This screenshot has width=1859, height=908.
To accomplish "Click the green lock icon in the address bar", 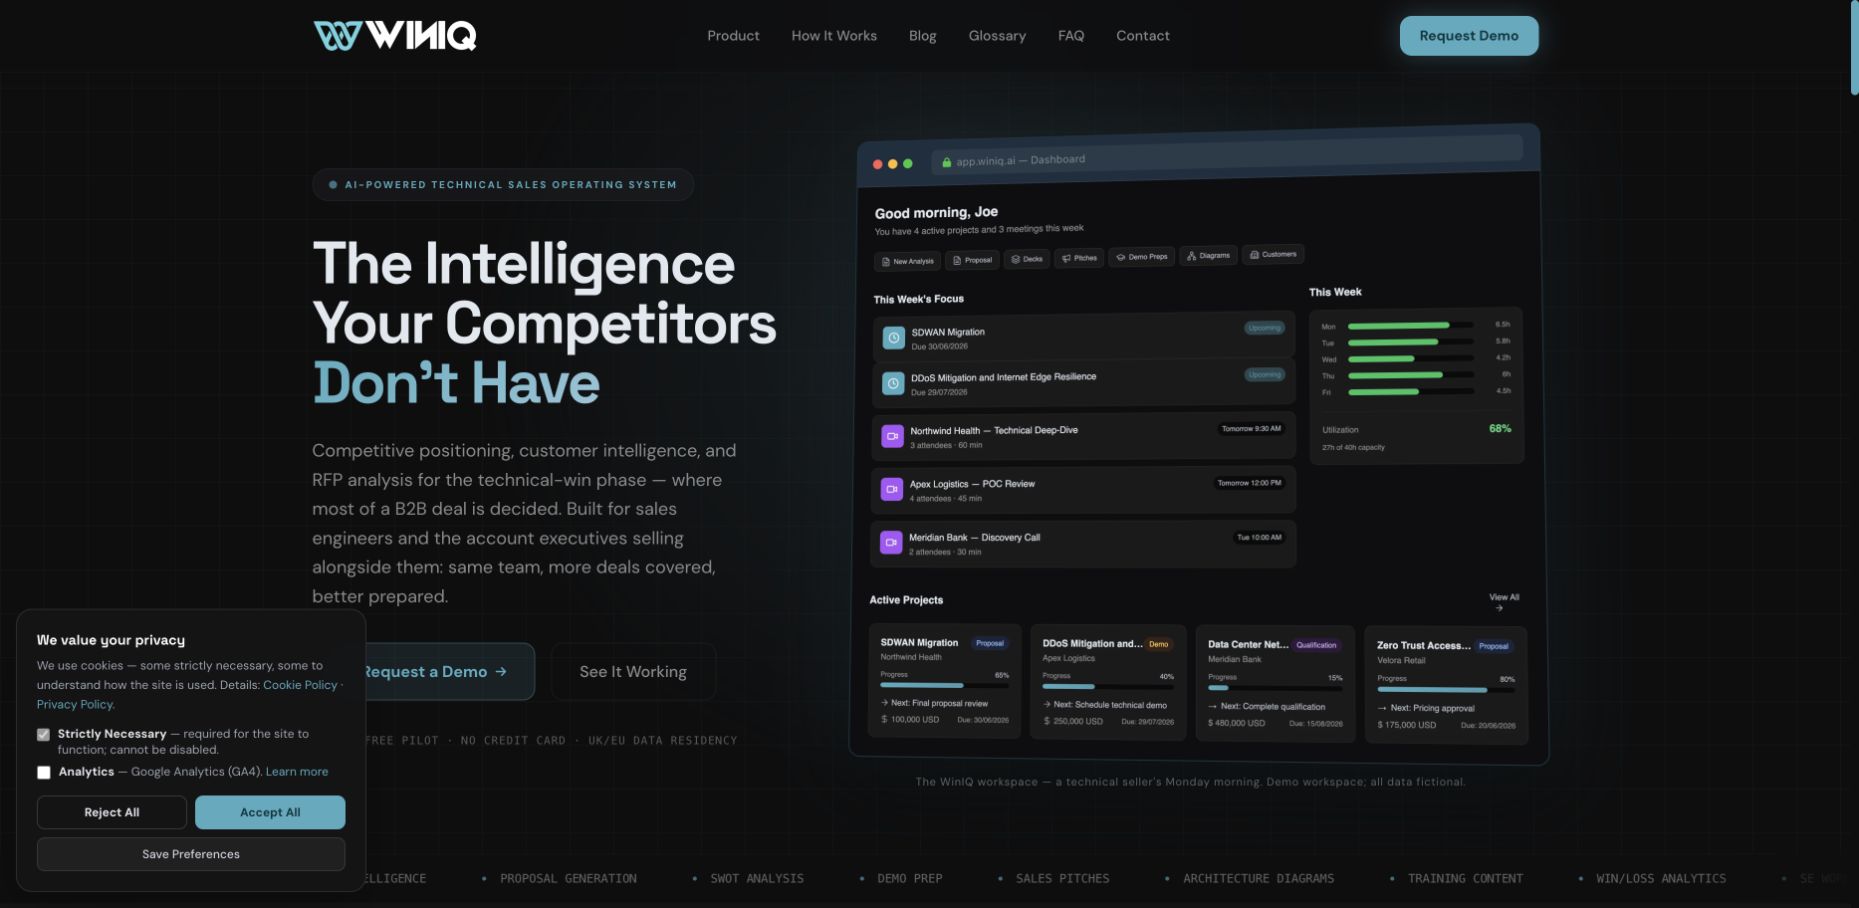I will tap(946, 162).
